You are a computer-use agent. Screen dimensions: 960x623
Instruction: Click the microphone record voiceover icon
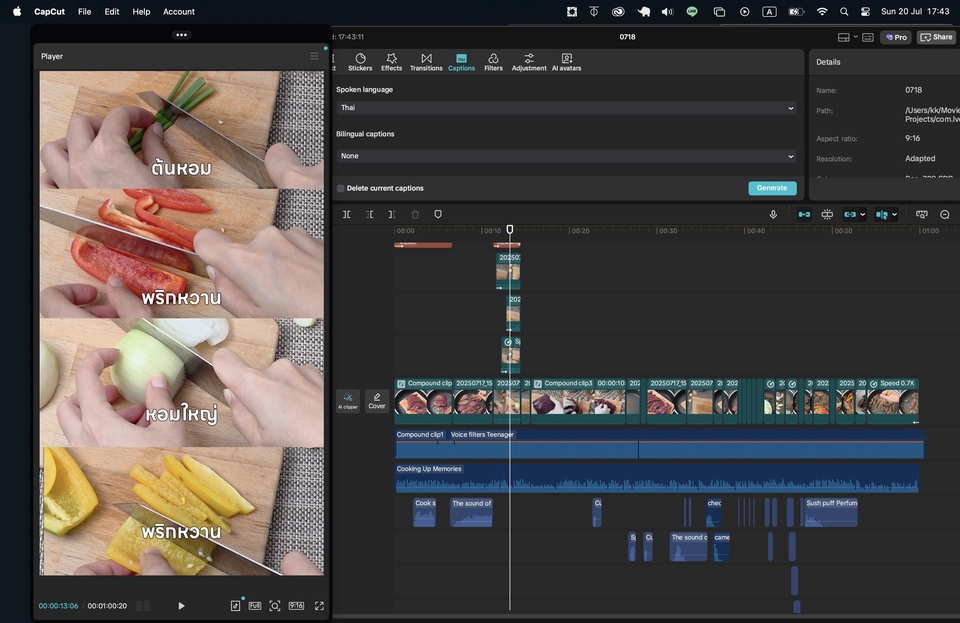773,215
